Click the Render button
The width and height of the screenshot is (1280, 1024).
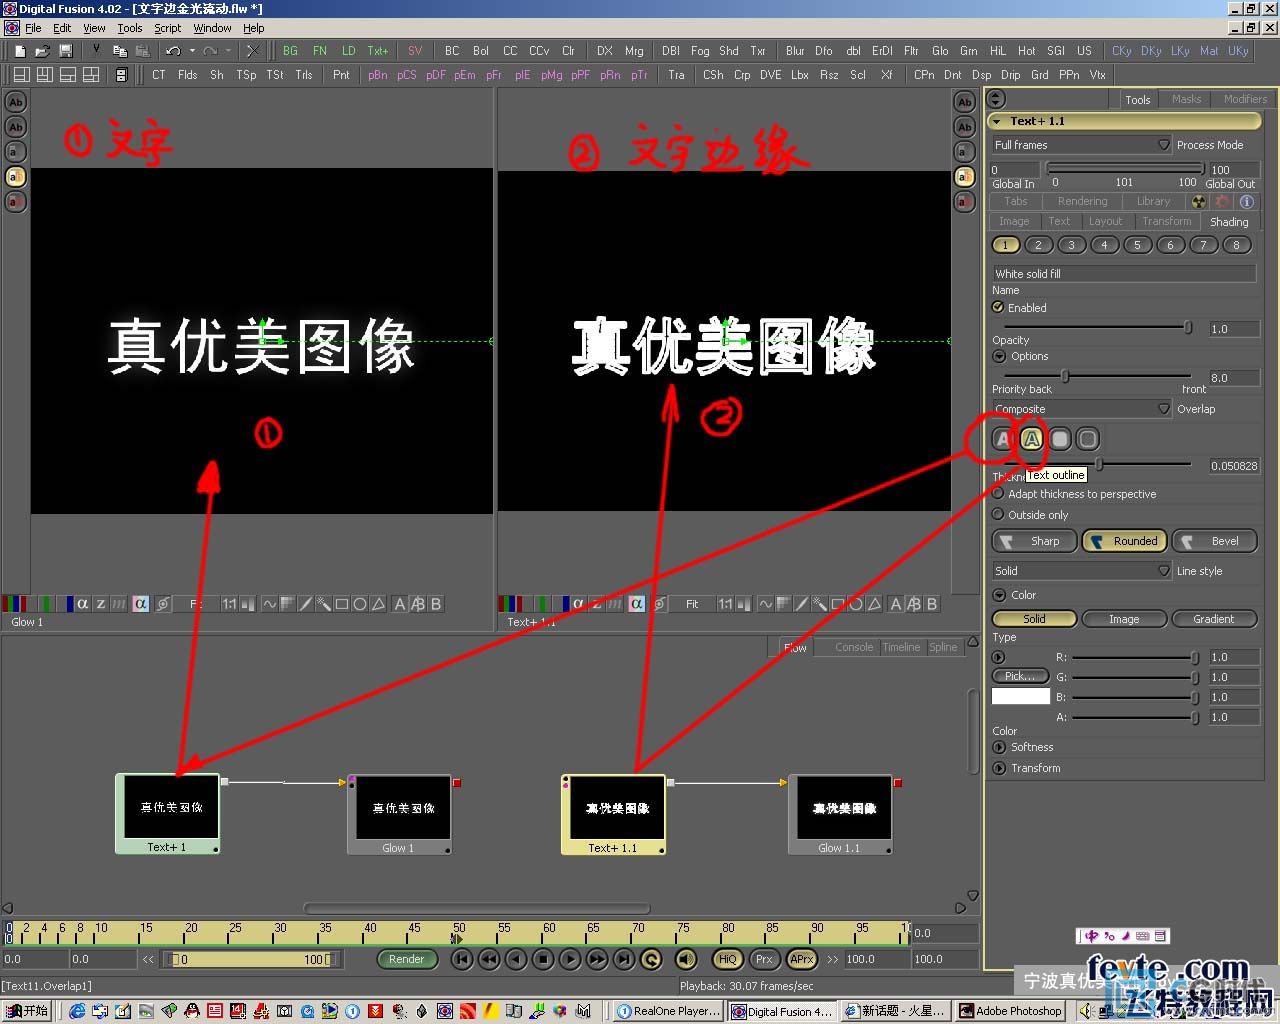[x=406, y=959]
